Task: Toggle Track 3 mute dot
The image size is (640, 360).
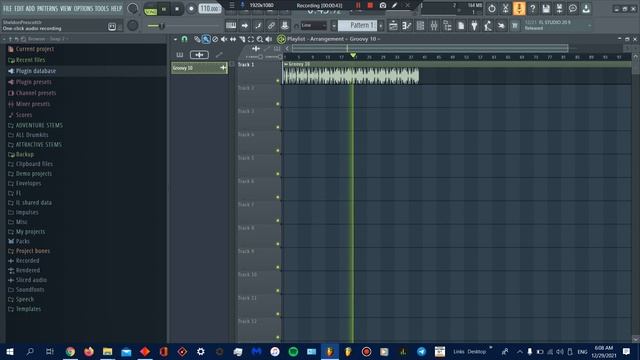Action: point(278,127)
